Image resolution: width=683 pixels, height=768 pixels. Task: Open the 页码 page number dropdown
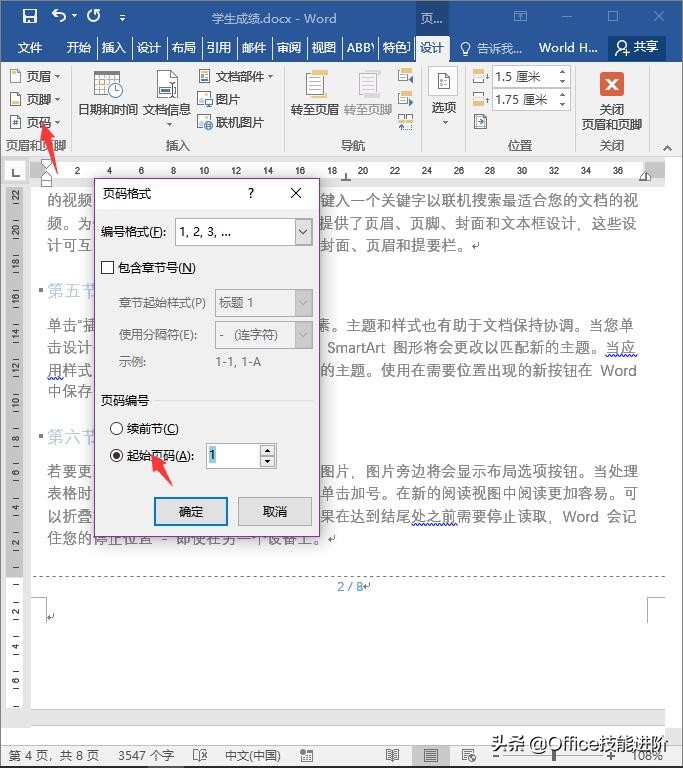coord(36,122)
